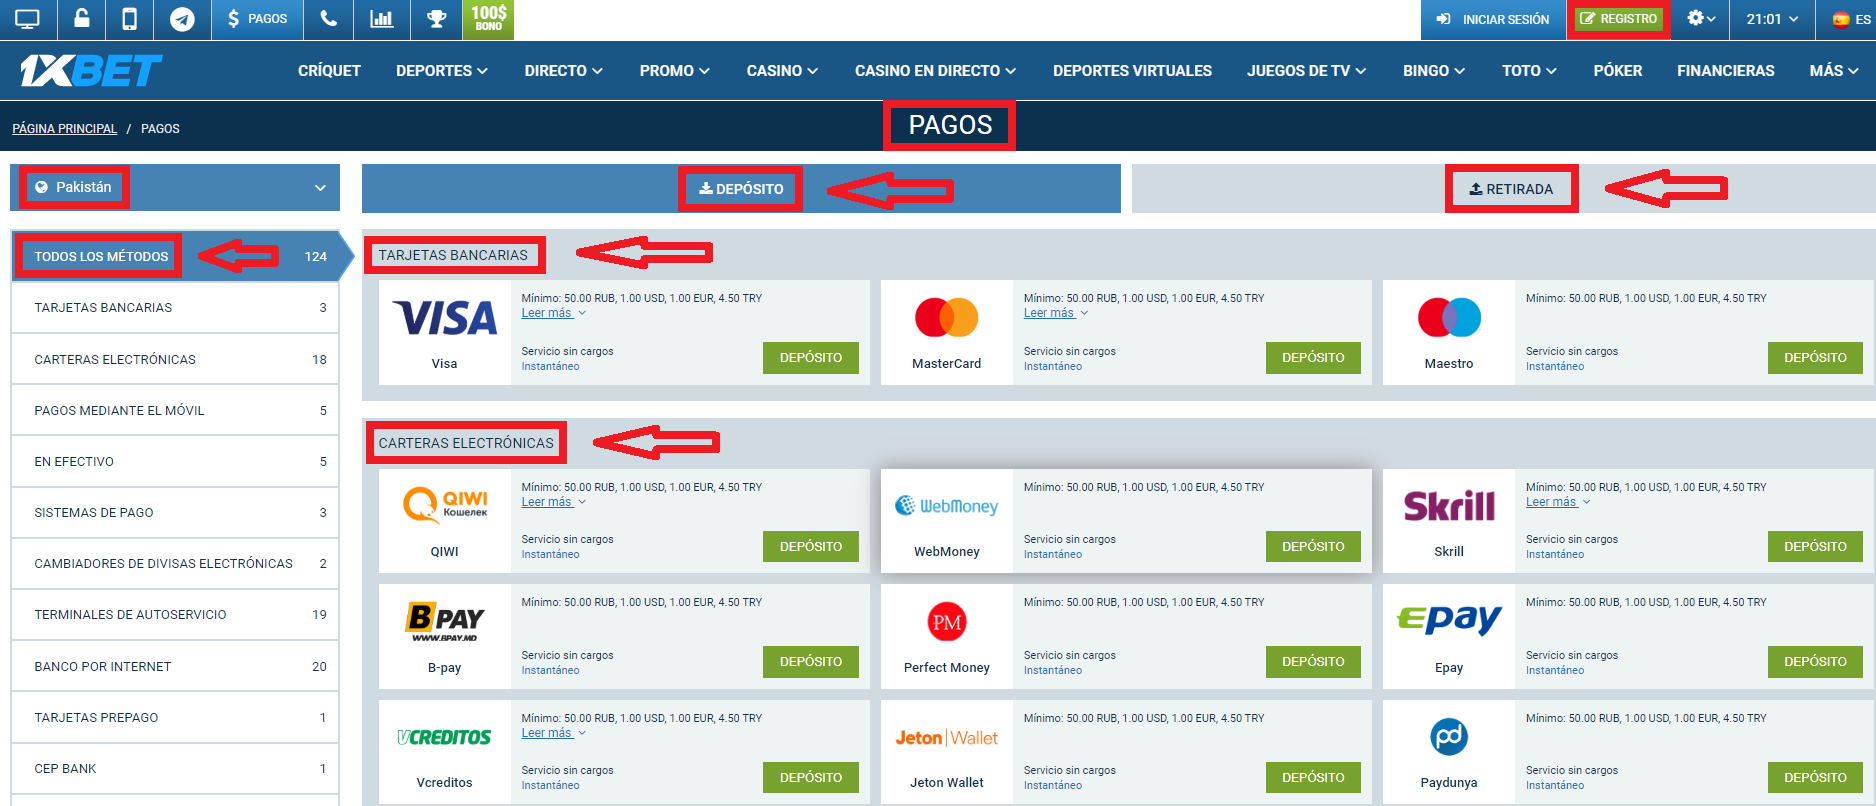This screenshot has height=806, width=1876.
Task: Click the telephone callback icon
Action: click(329, 19)
